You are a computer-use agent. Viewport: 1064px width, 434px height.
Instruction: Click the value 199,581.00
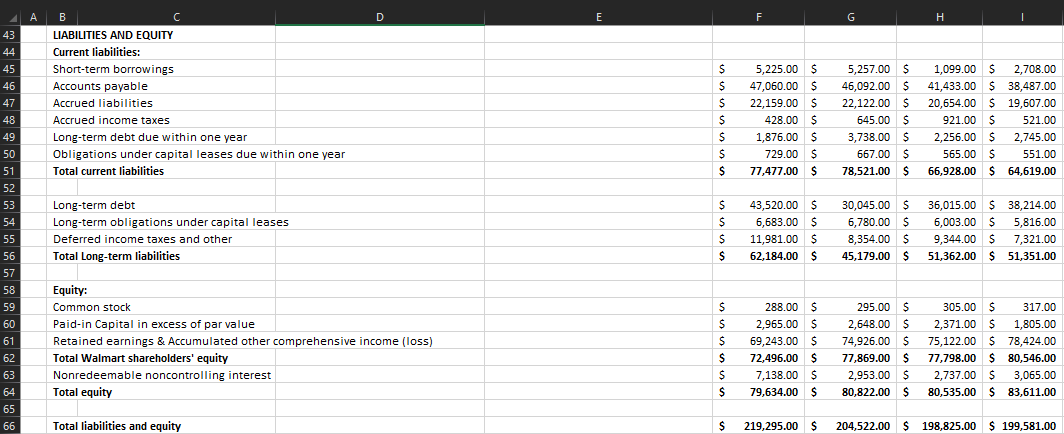point(1029,426)
